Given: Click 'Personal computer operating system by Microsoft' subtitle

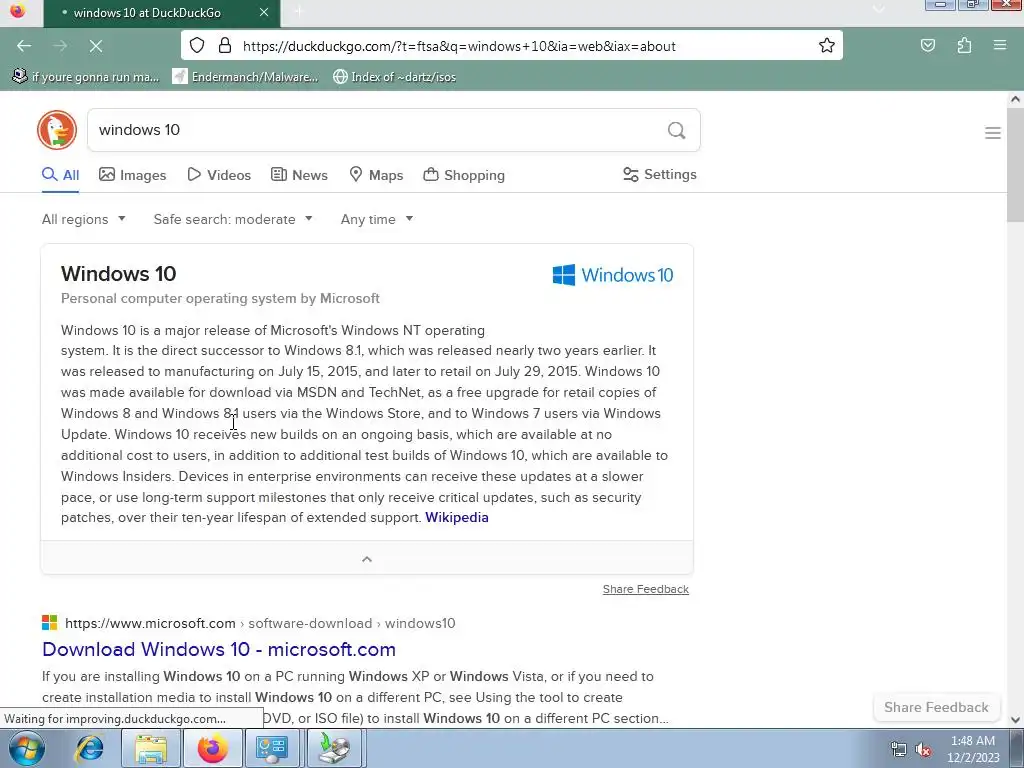Looking at the screenshot, I should click(220, 298).
